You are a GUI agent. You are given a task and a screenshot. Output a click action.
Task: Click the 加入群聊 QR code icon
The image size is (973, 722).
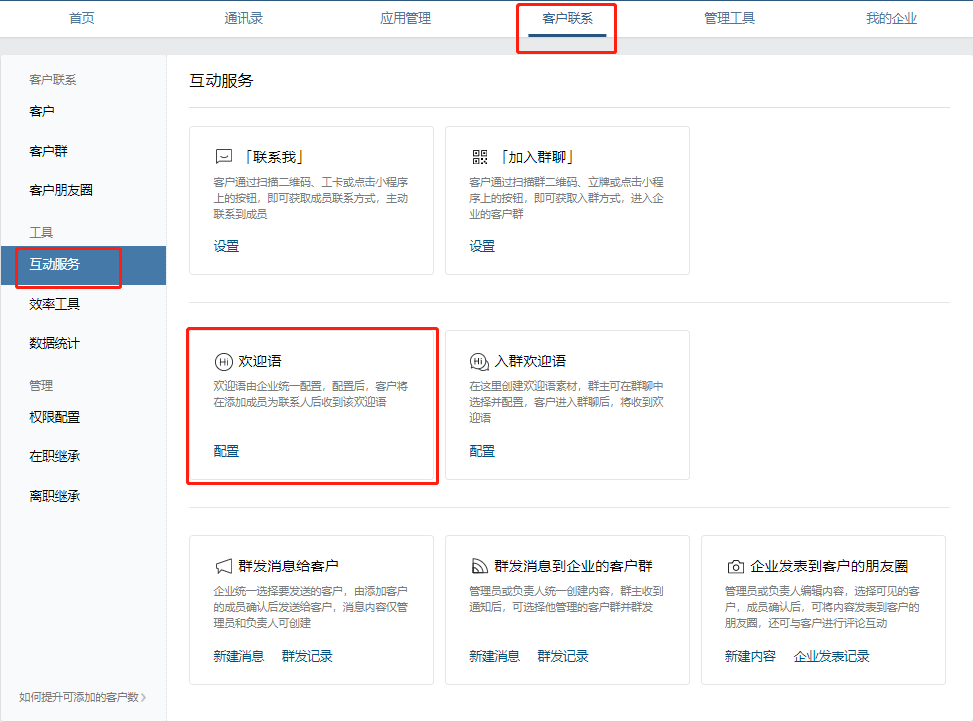click(479, 157)
